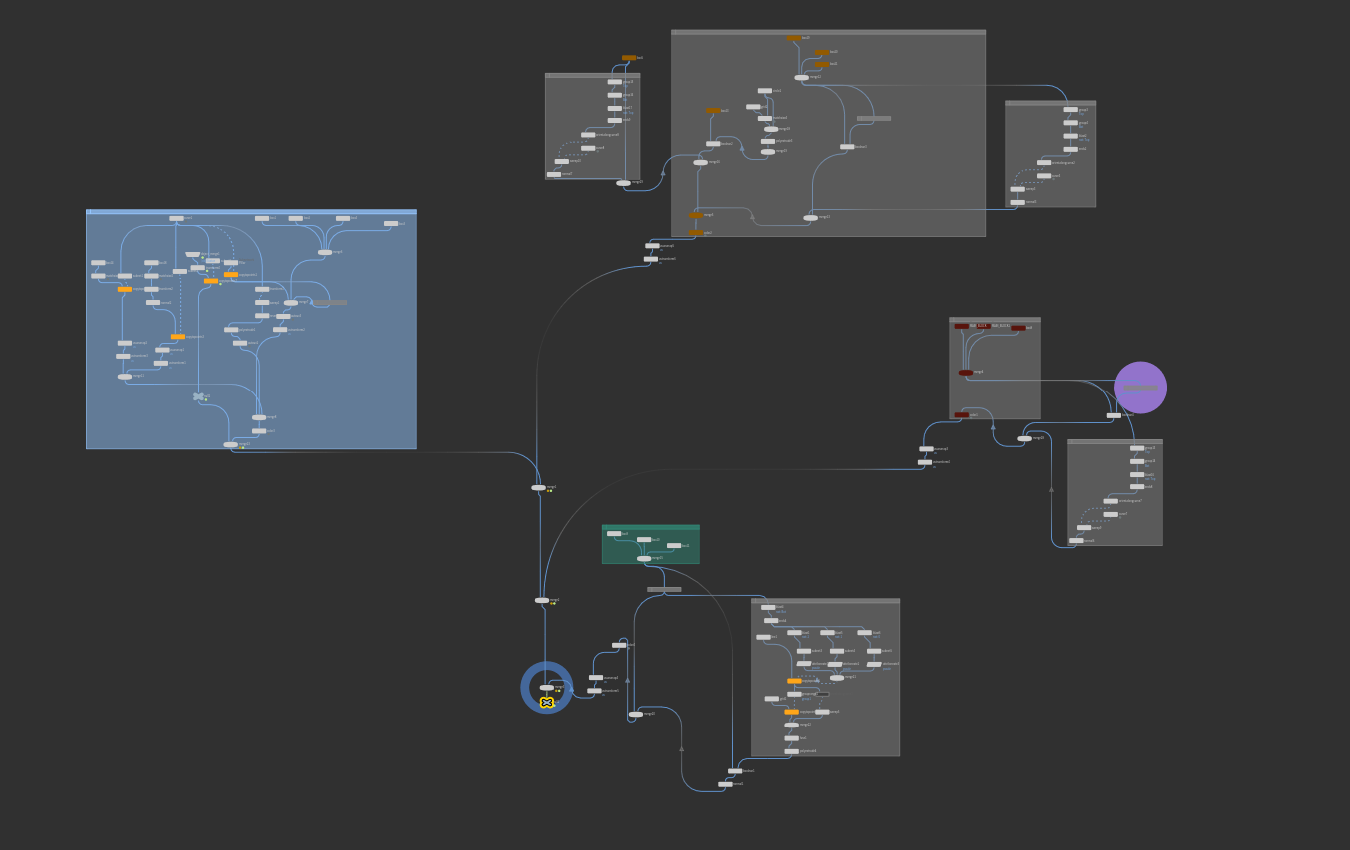Select the leftmost orange copytopoints node in blue box
Viewport: 1350px width, 850px height.
tap(125, 289)
